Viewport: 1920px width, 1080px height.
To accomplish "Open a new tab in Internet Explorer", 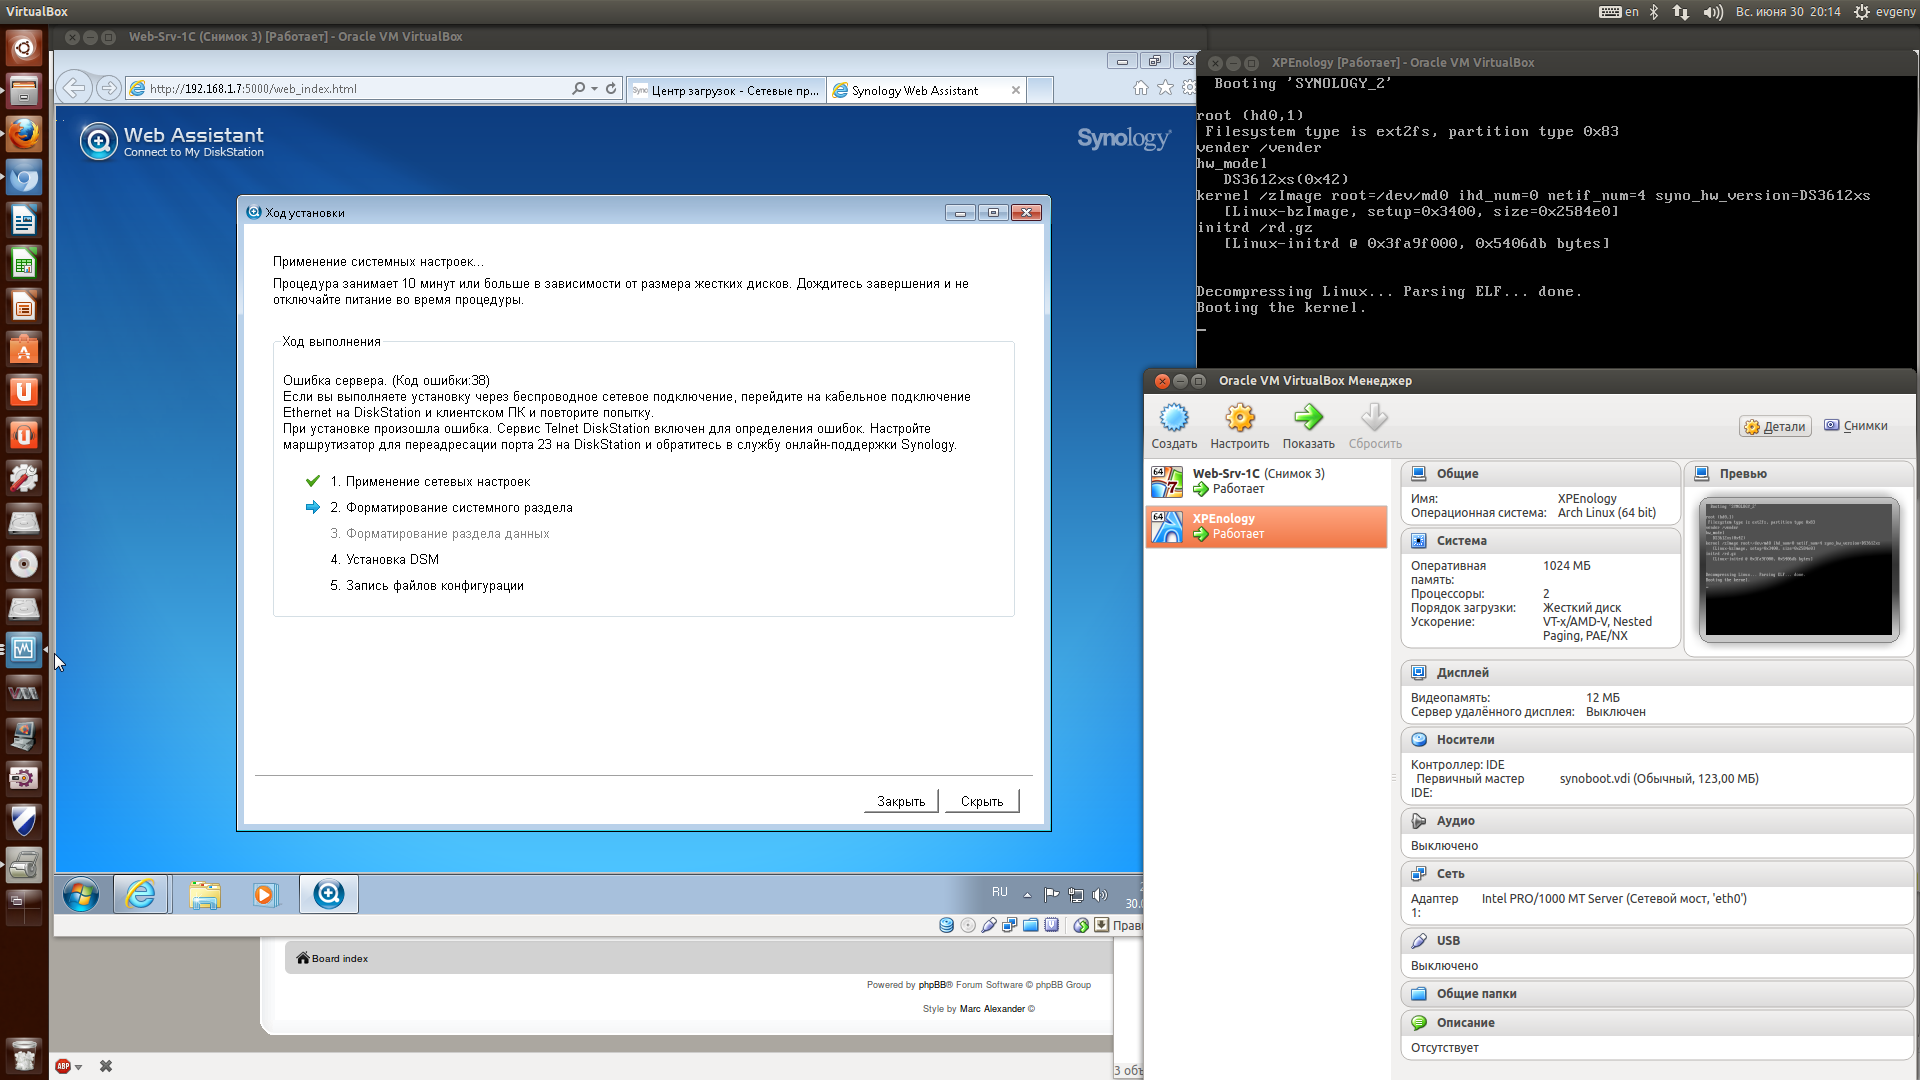I will (1040, 90).
